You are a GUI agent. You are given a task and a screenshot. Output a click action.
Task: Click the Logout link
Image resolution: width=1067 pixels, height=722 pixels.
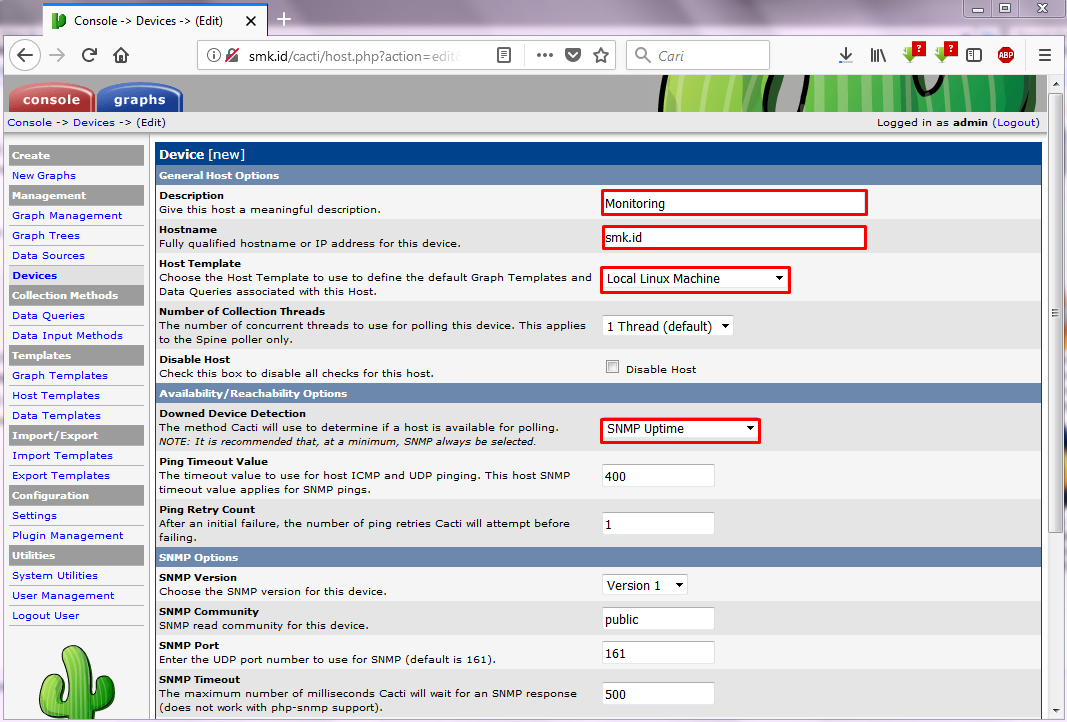(1016, 122)
